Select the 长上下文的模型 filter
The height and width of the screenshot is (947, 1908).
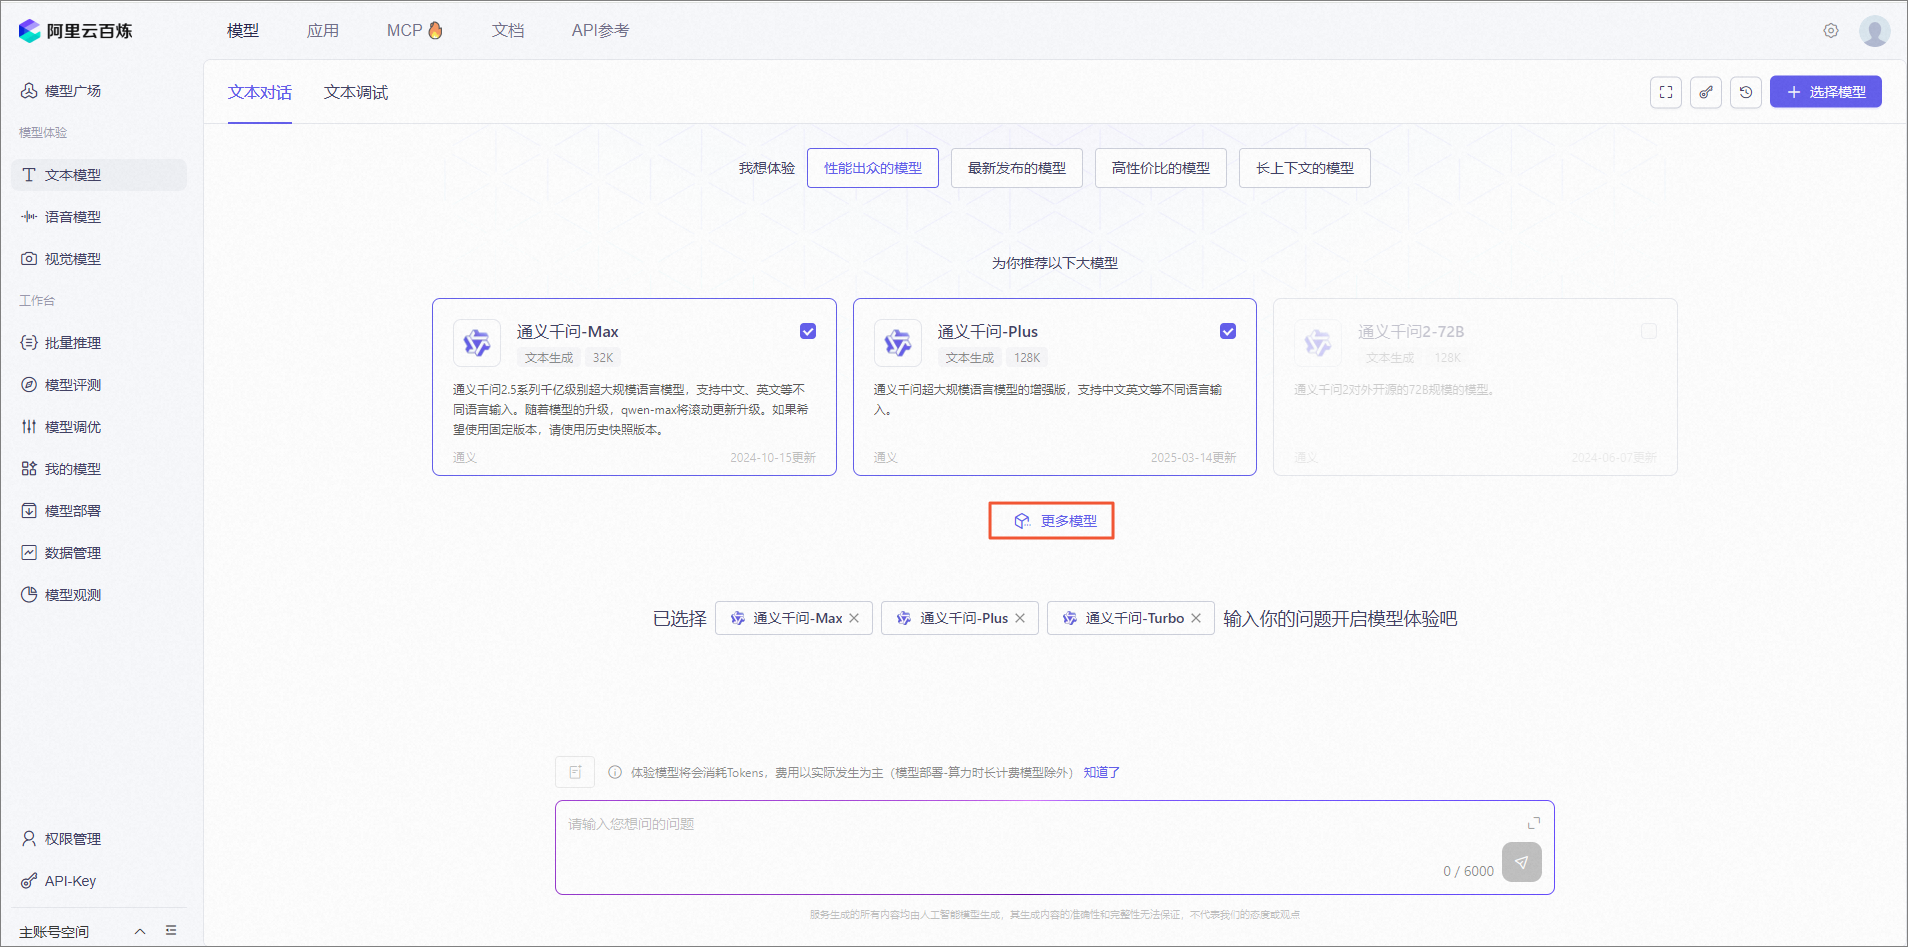1305,168
